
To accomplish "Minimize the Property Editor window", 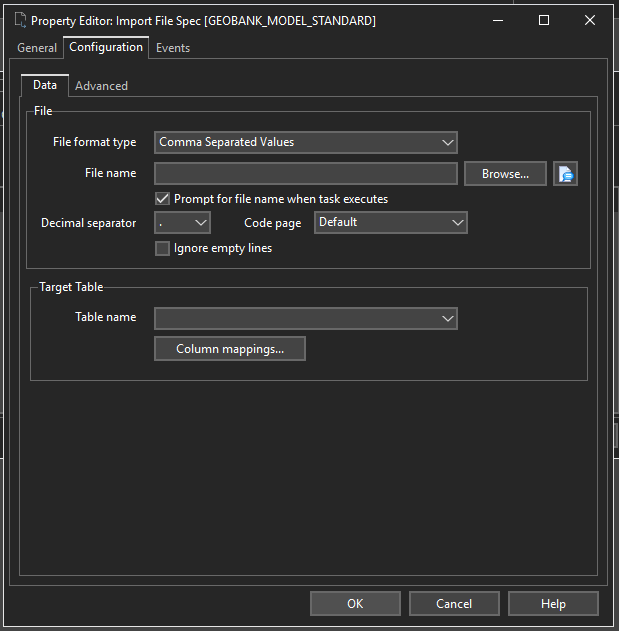I will click(x=497, y=20).
